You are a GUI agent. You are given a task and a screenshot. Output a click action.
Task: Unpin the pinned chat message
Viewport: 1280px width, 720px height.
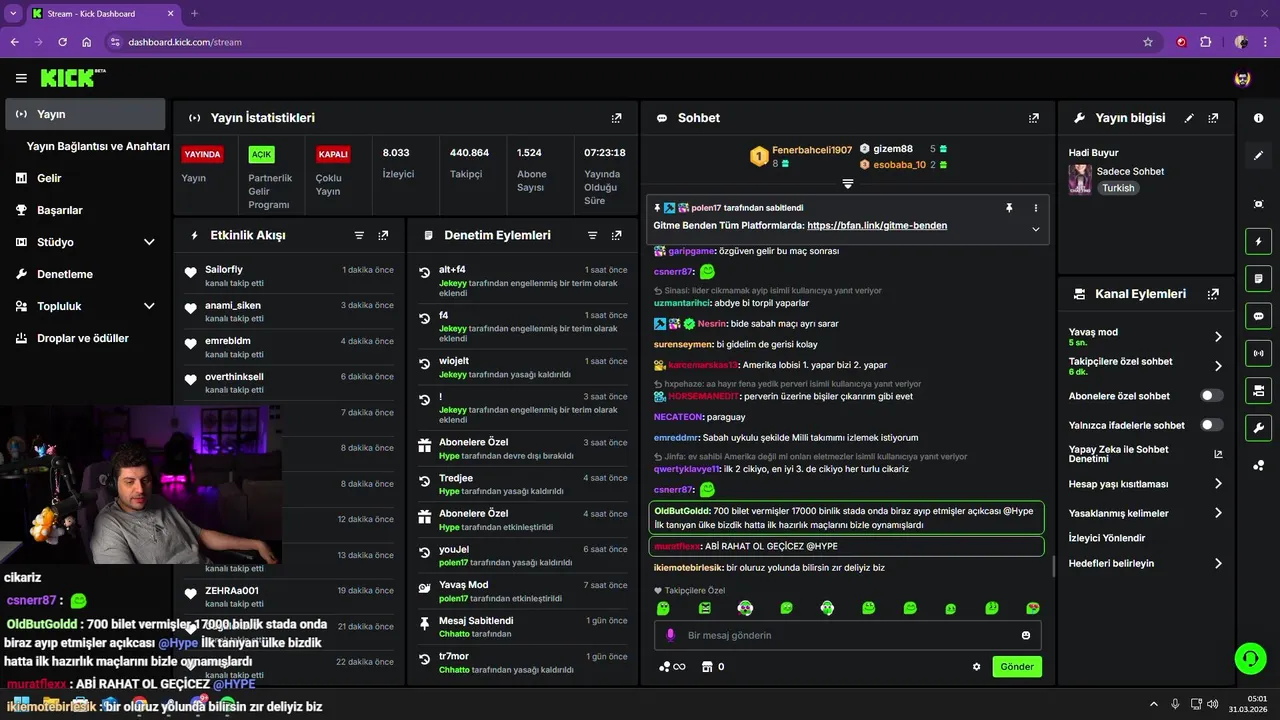(x=1009, y=208)
